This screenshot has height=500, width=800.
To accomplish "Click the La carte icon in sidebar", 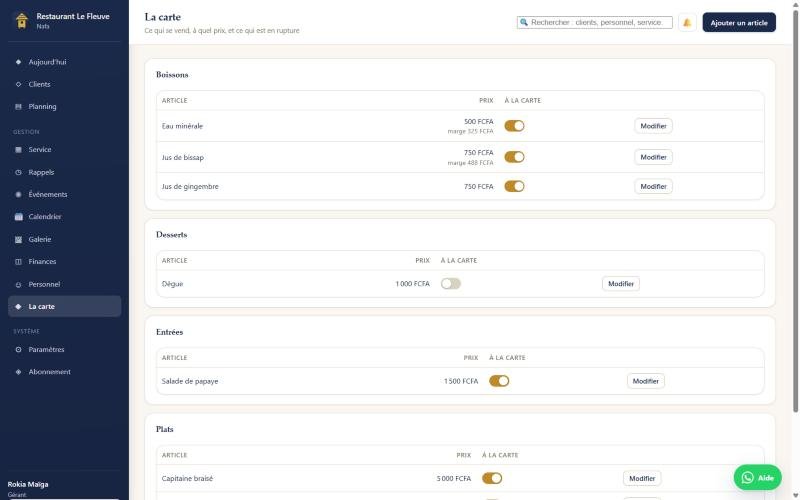I will coord(18,307).
